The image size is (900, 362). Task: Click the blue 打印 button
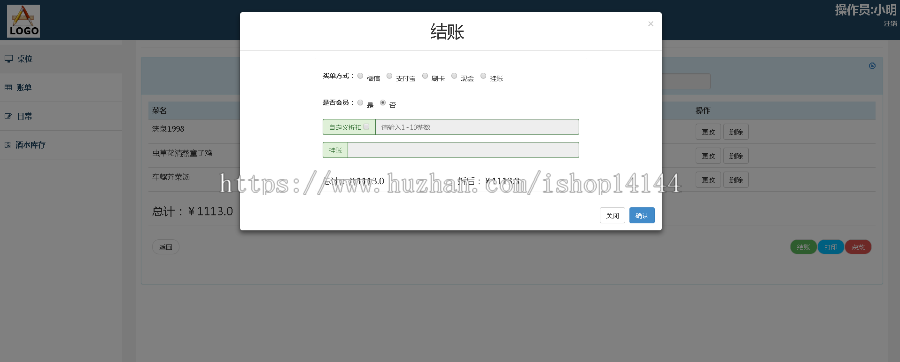tap(831, 247)
